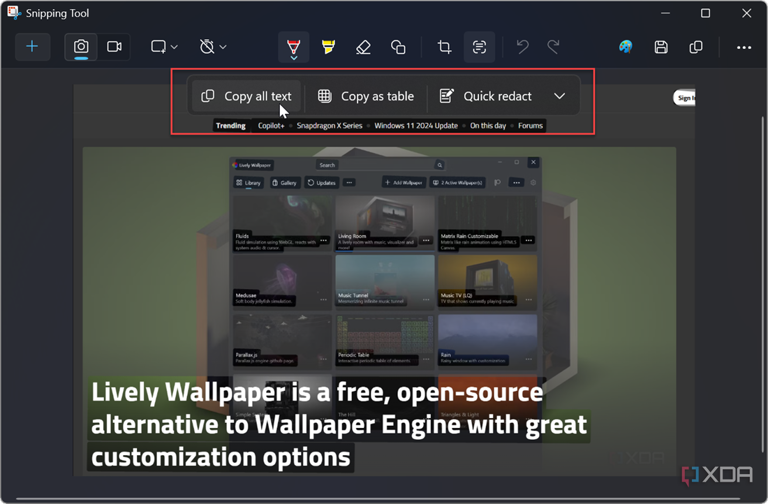The image size is (768, 504).
Task: Open the snipping shape mode dropdown
Action: click(x=164, y=47)
